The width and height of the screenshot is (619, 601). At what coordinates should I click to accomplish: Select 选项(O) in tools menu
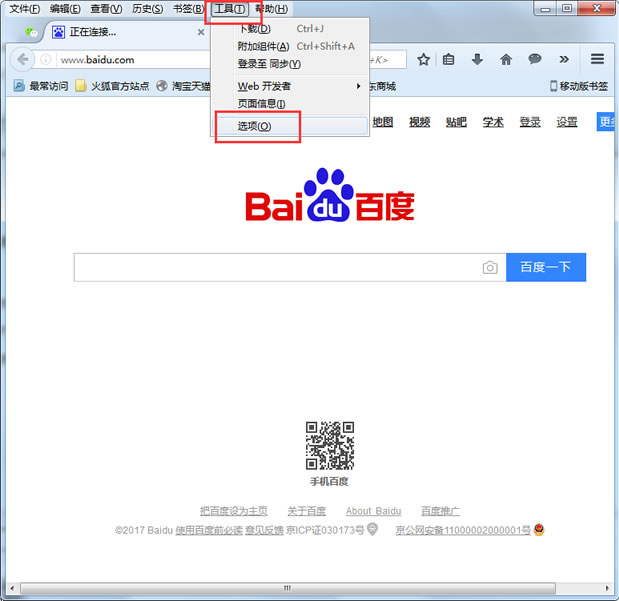pos(291,126)
